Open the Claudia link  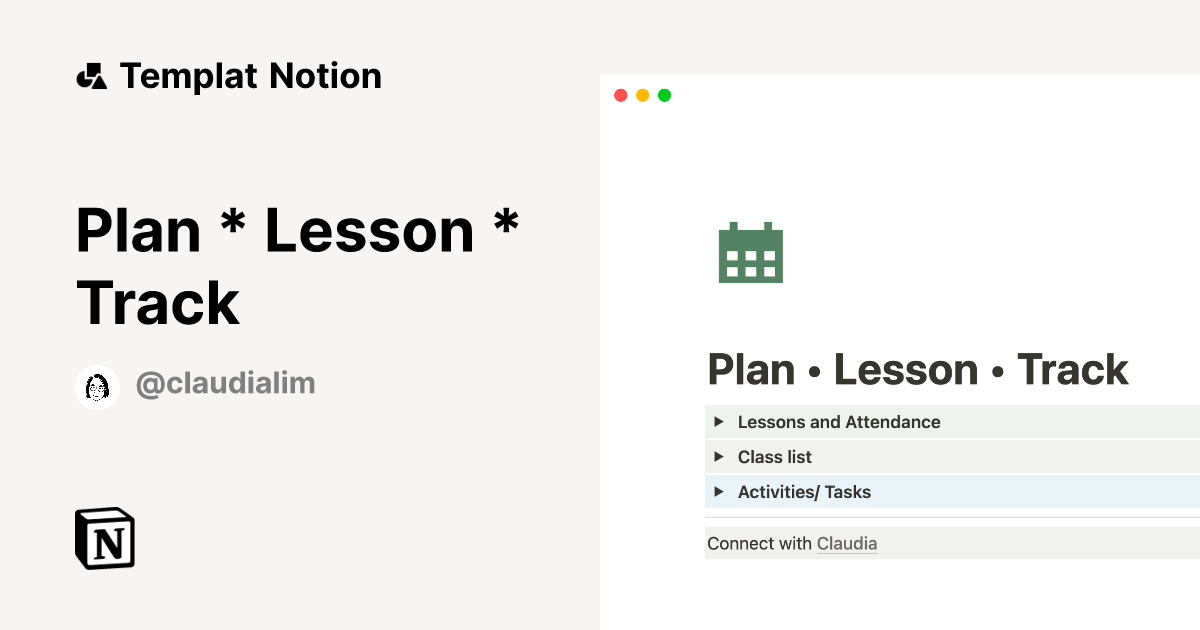click(x=846, y=543)
